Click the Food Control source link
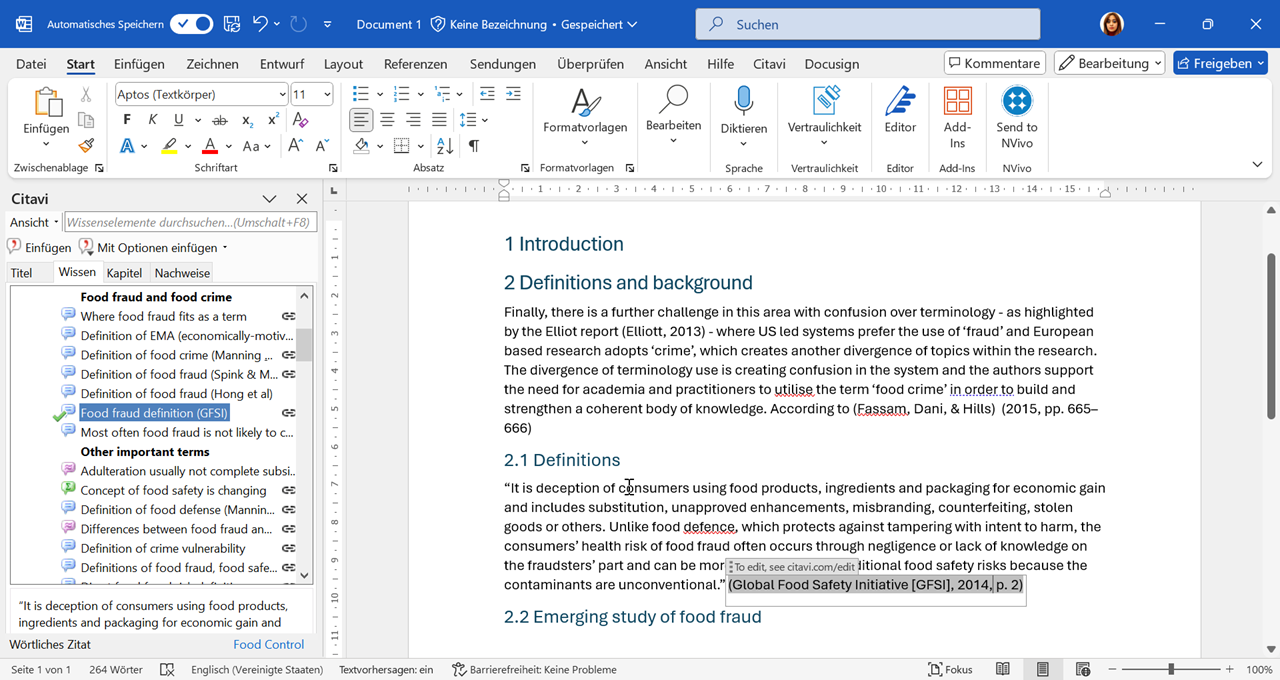The width and height of the screenshot is (1280, 680). (268, 645)
